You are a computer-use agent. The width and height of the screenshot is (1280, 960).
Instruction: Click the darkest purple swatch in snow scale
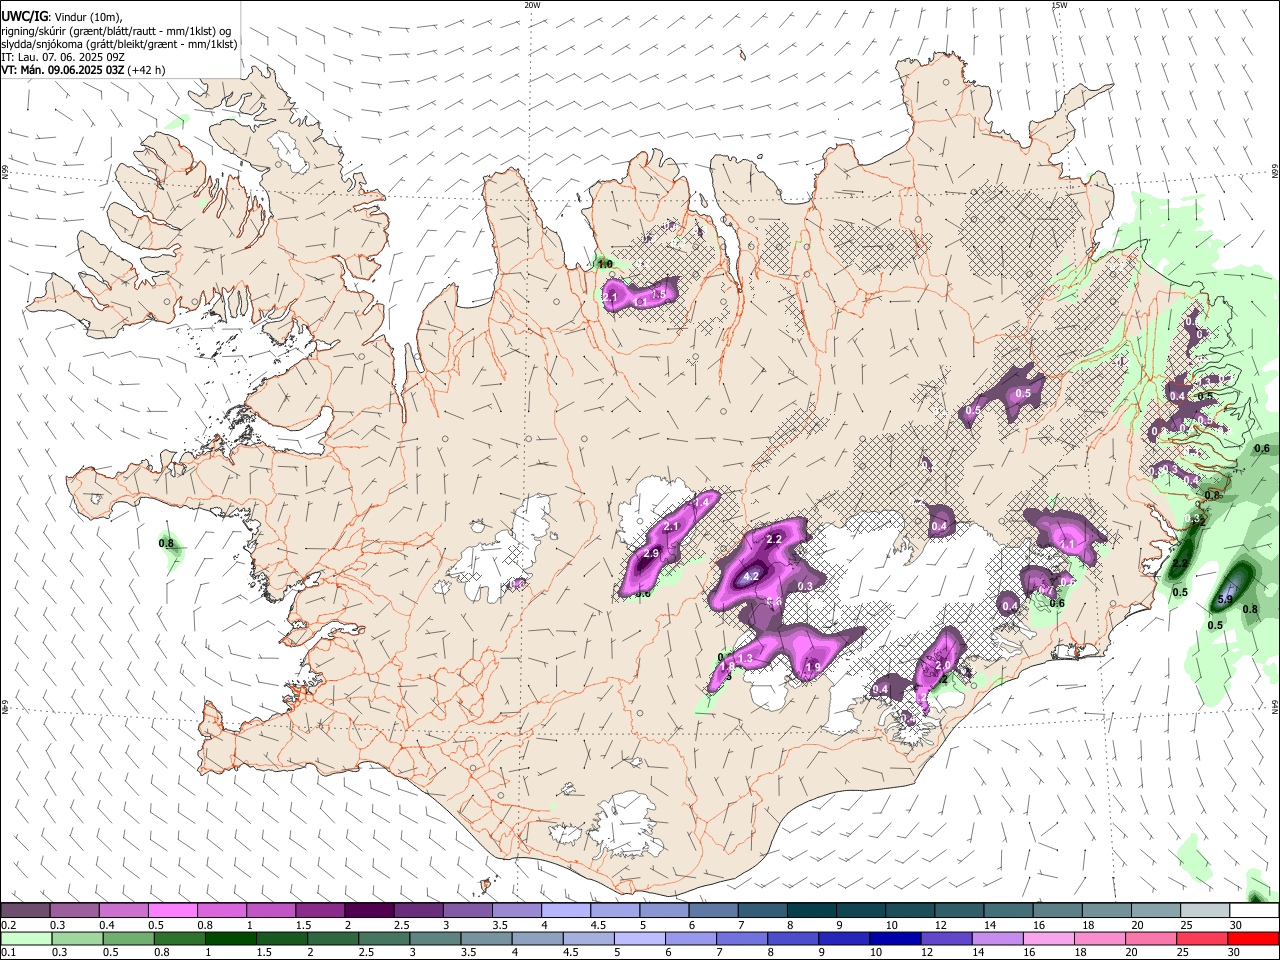click(369, 911)
